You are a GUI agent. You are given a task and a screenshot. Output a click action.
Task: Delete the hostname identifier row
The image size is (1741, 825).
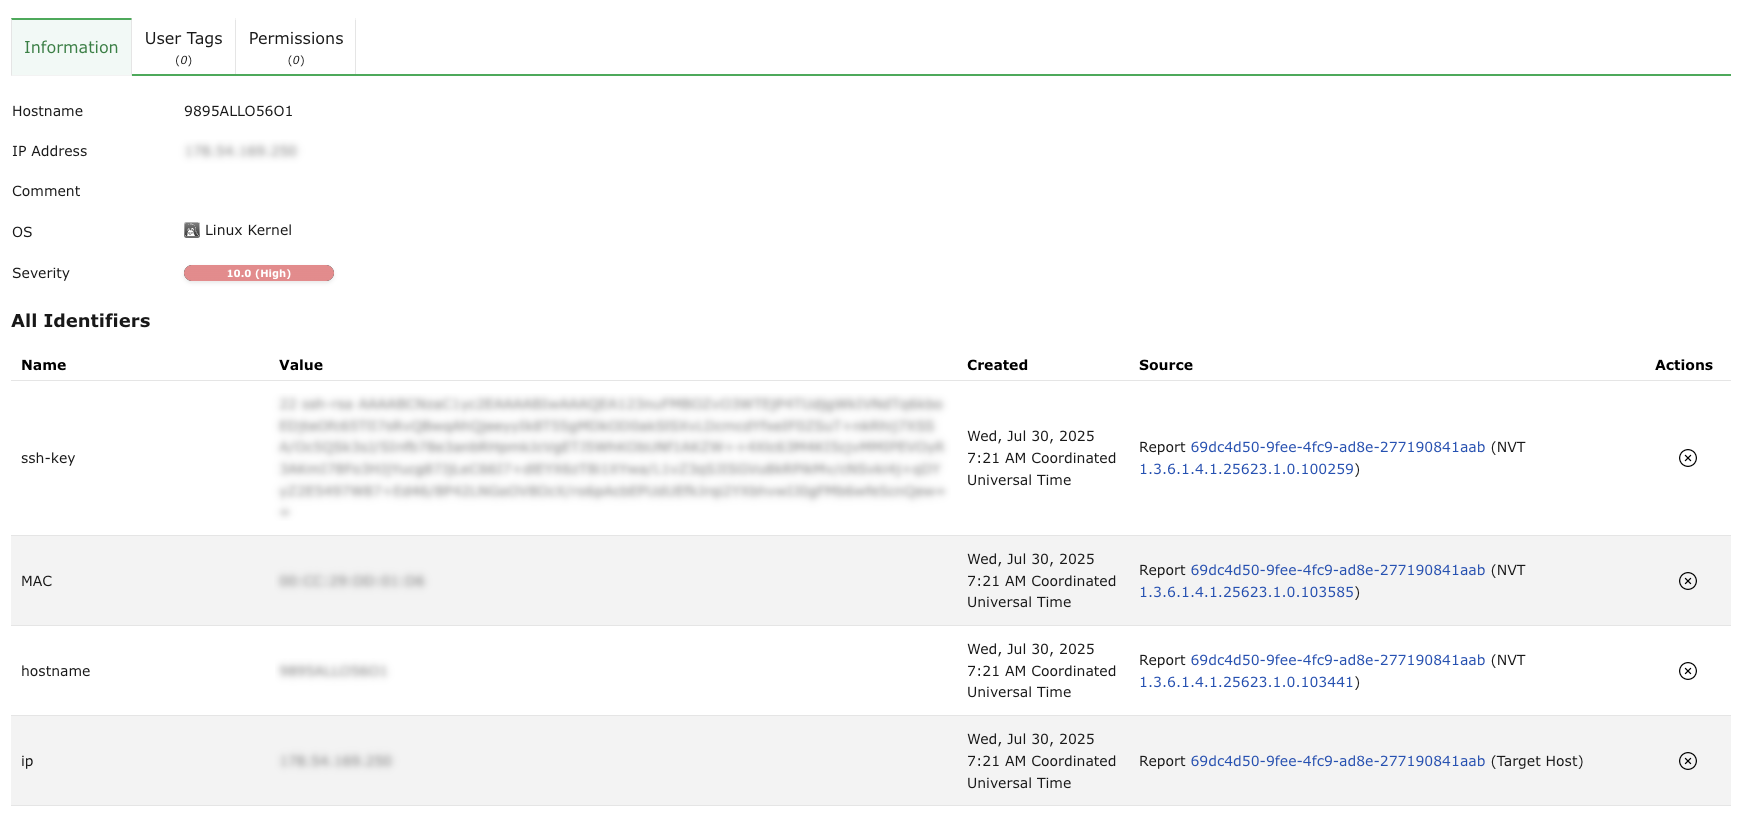(x=1687, y=671)
